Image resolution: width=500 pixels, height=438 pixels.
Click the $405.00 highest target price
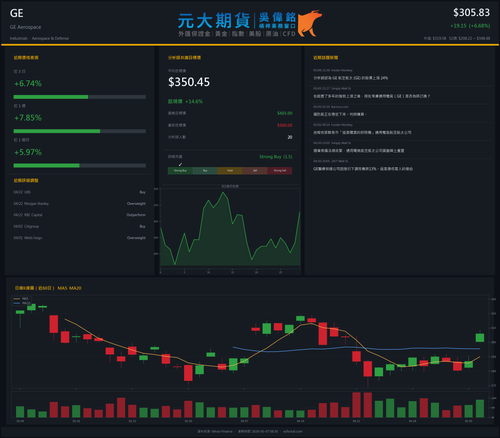(285, 113)
